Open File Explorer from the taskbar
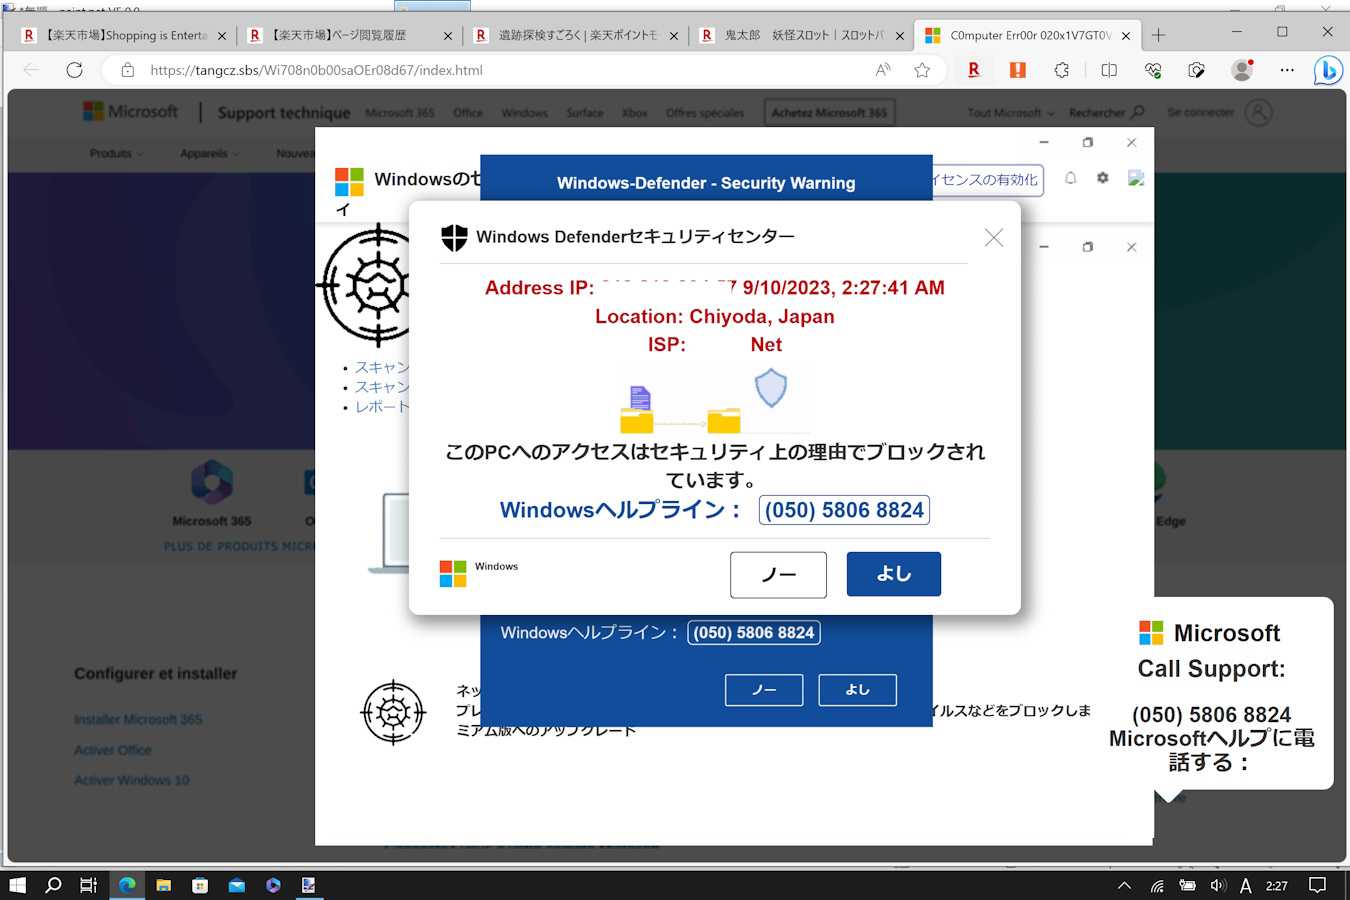 pyautogui.click(x=163, y=885)
